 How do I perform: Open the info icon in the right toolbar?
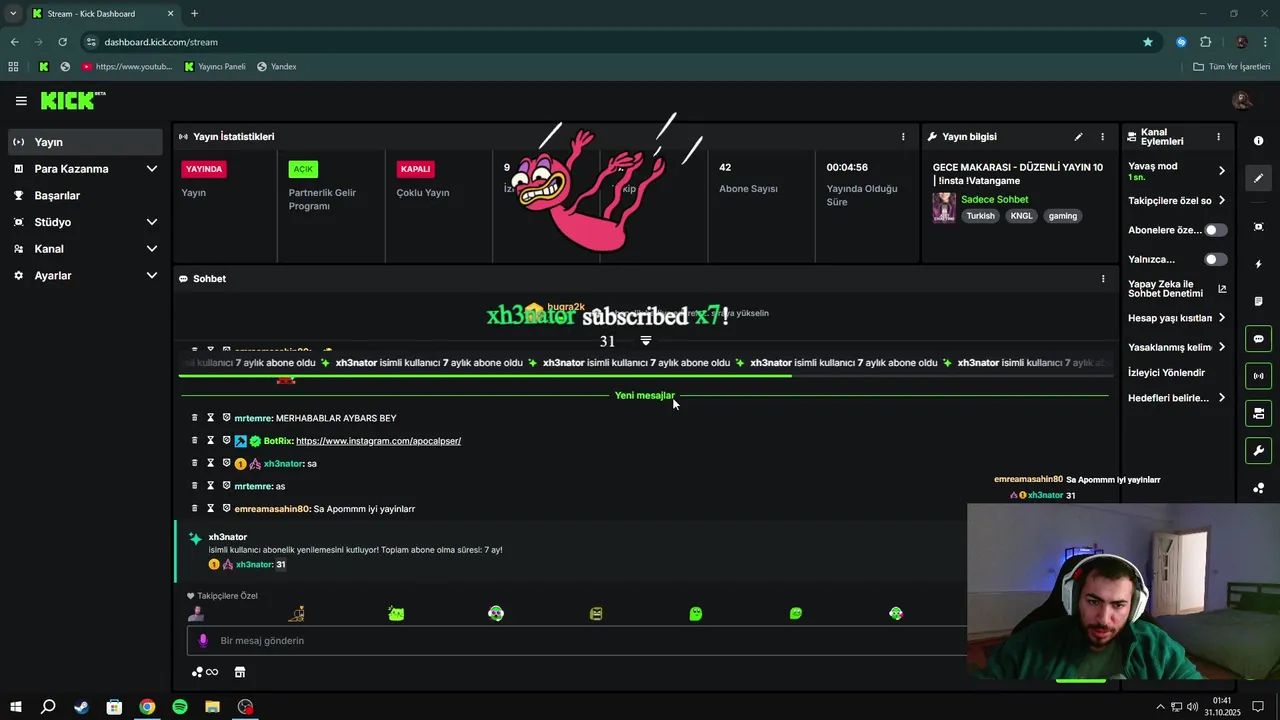(1258, 141)
